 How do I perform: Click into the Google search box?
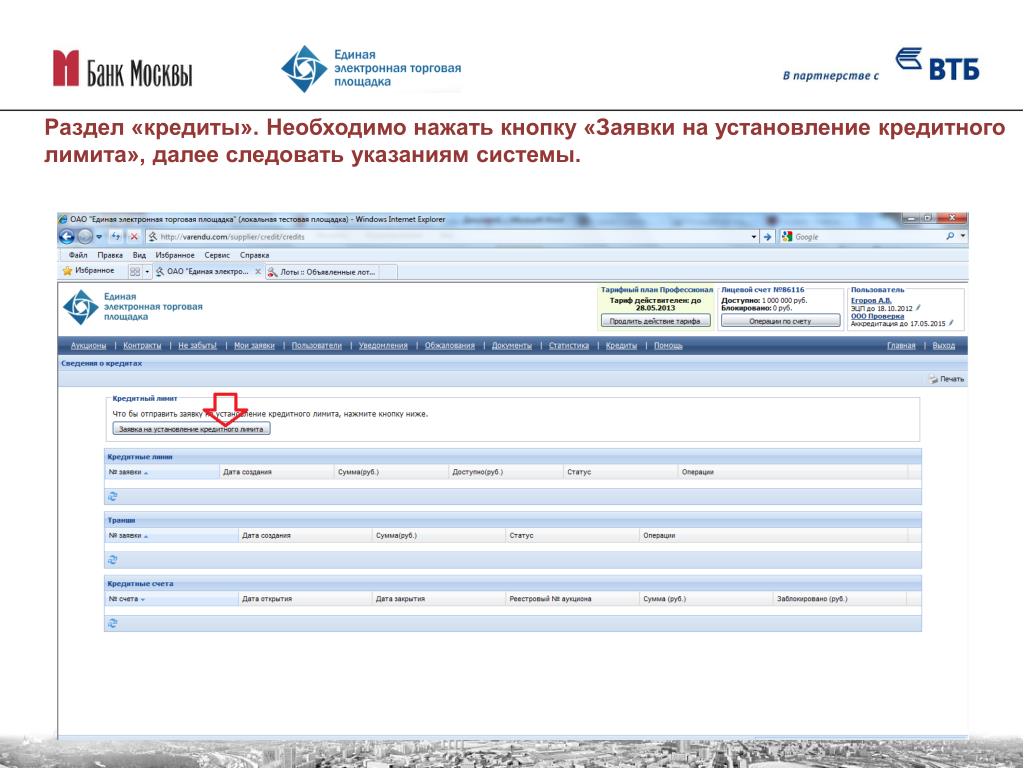(867, 236)
